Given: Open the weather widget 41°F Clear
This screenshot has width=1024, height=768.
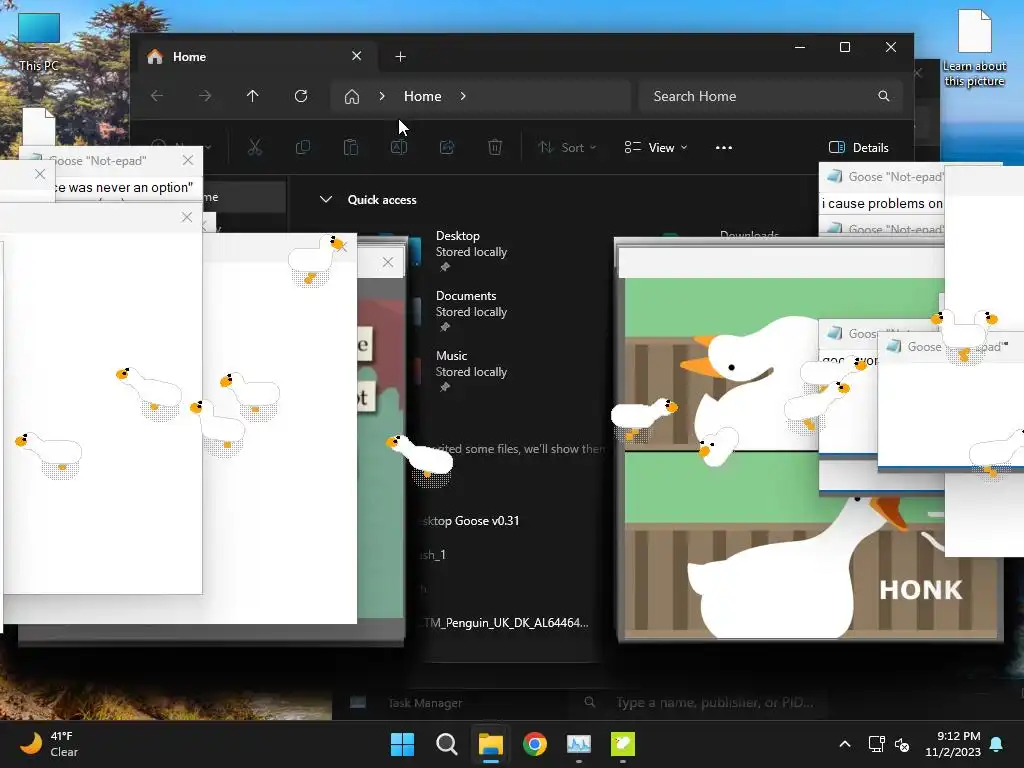Looking at the screenshot, I should (x=49, y=744).
